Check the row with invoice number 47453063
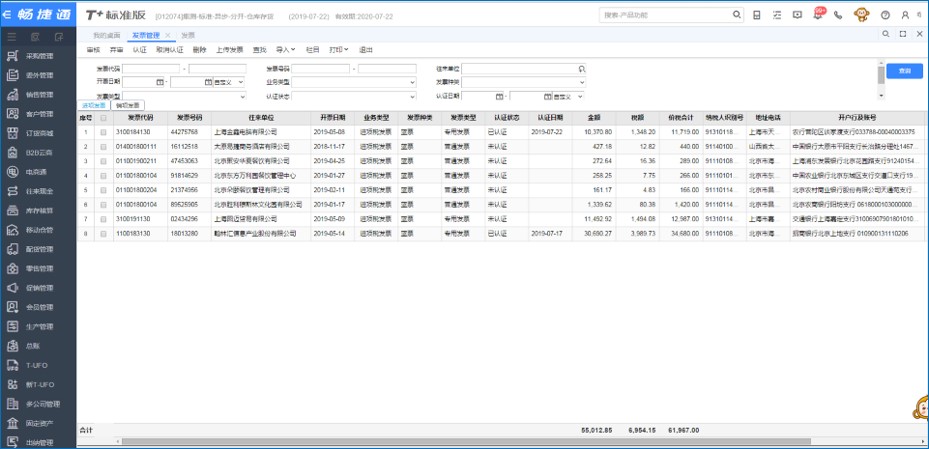The height and width of the screenshot is (449, 929). [104, 161]
